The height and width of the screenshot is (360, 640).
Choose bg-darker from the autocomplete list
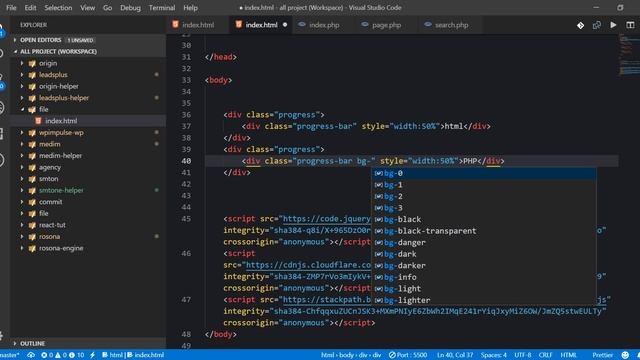484,266
